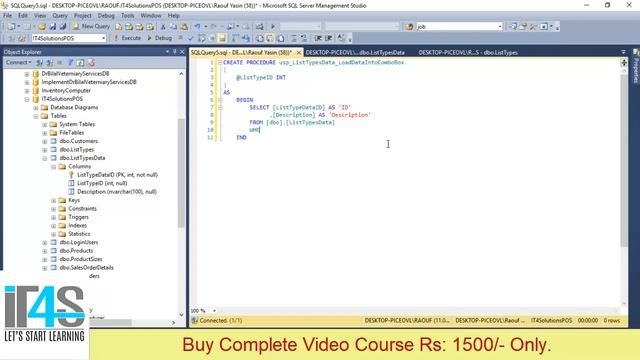Viewport: 640px width, 360px height.
Task: Open the Edit menu
Action: [23, 16]
